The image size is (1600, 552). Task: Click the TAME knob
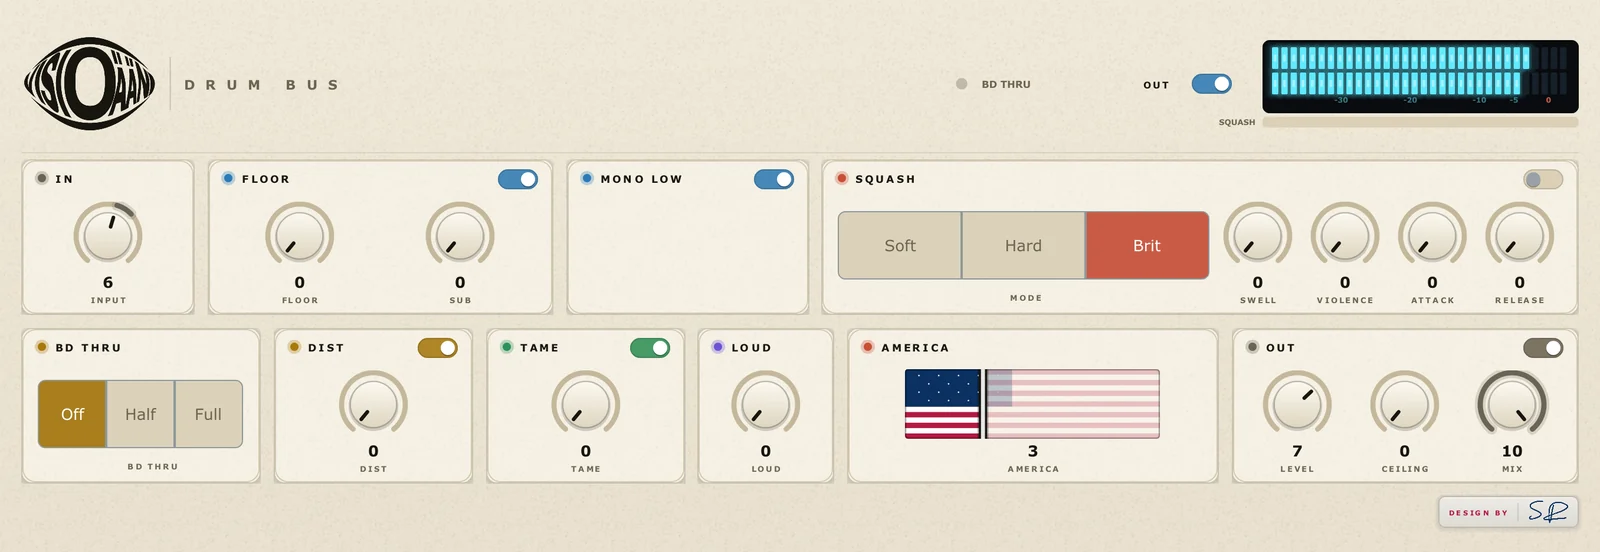[x=586, y=405]
